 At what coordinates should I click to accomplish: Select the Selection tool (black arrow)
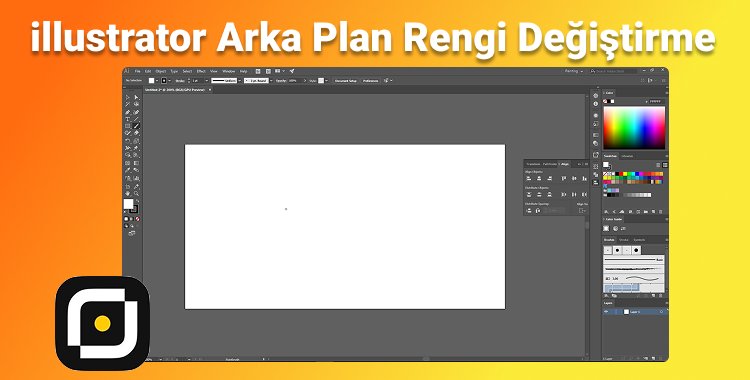[x=128, y=98]
